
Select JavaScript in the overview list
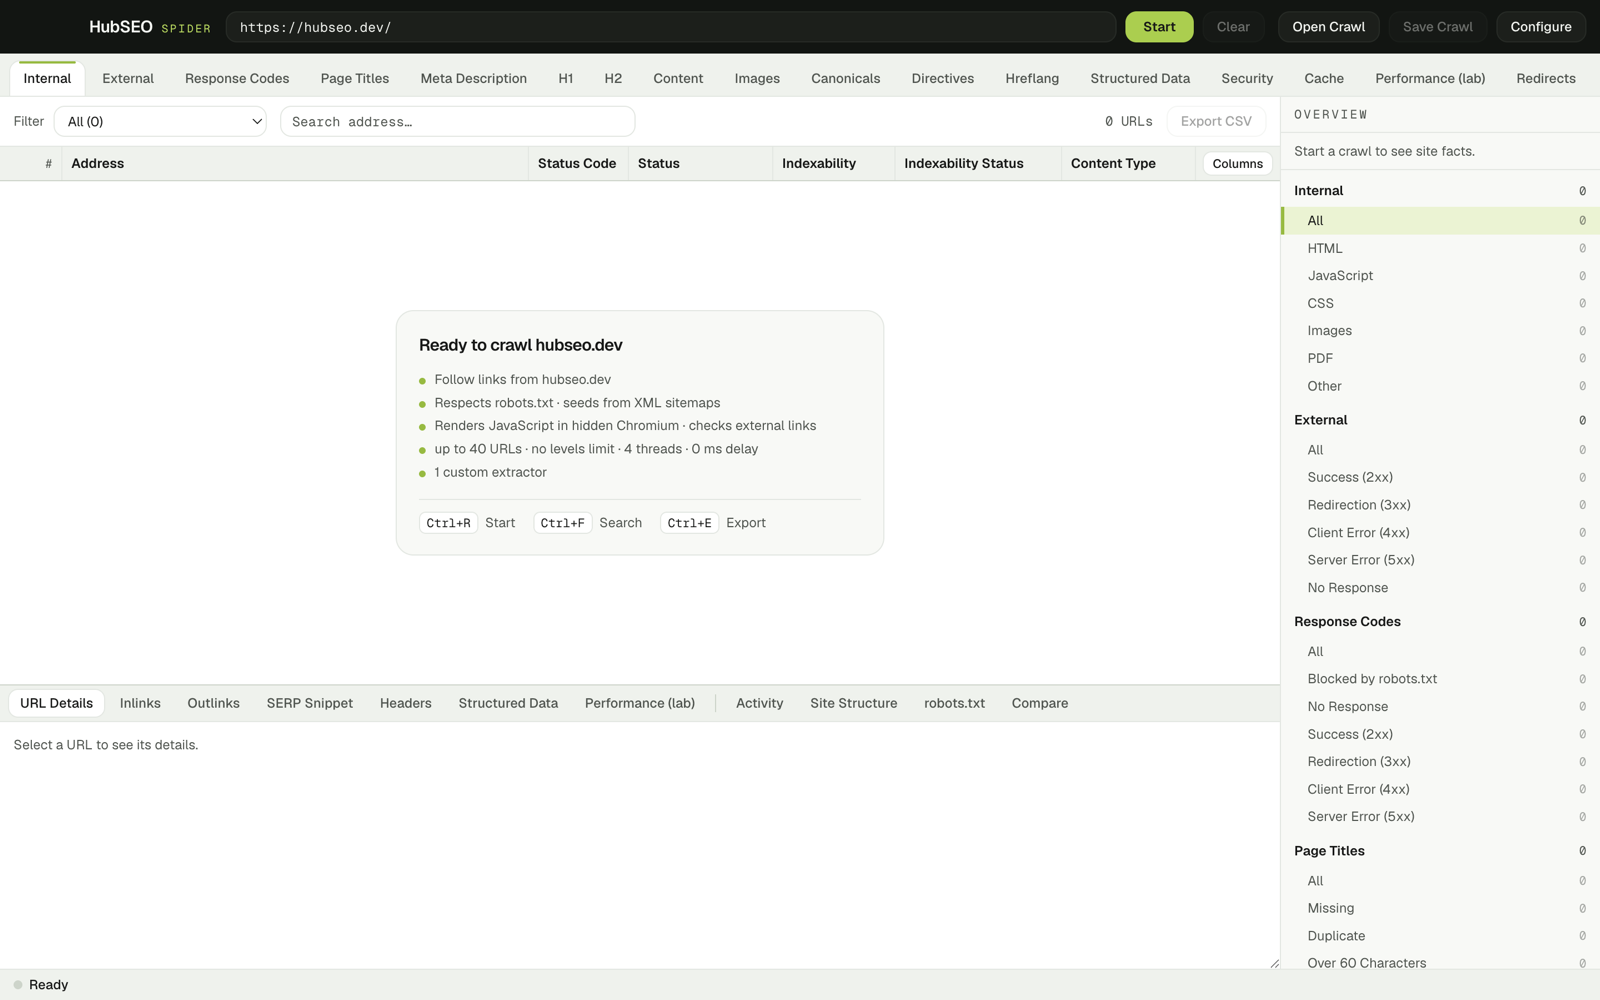pos(1440,276)
